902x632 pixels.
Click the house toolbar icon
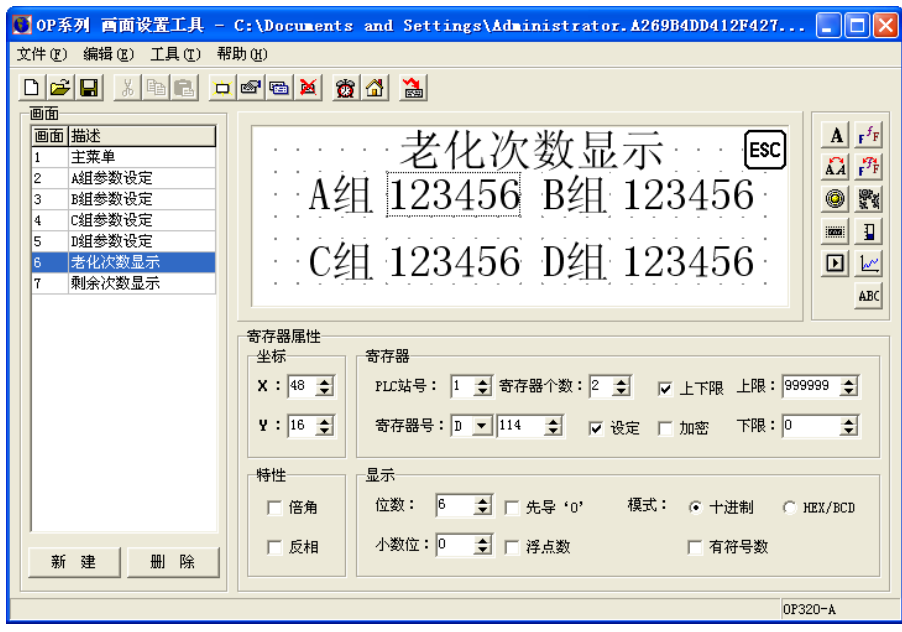tap(374, 88)
